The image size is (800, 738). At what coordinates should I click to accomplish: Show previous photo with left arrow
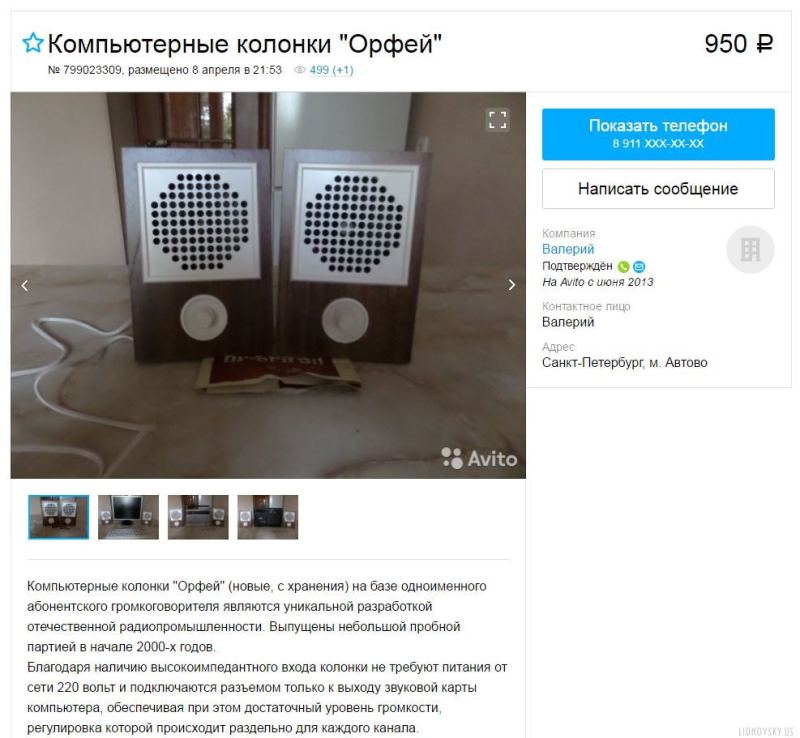[x=24, y=286]
